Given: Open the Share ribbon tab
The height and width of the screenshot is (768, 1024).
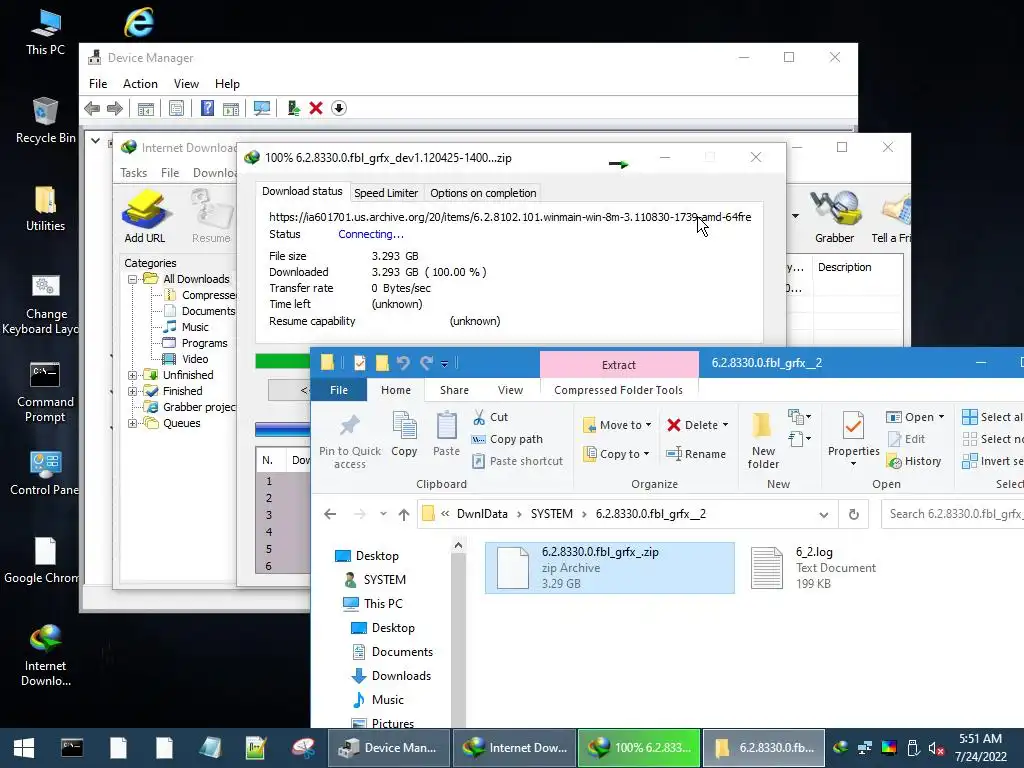Looking at the screenshot, I should point(455,390).
